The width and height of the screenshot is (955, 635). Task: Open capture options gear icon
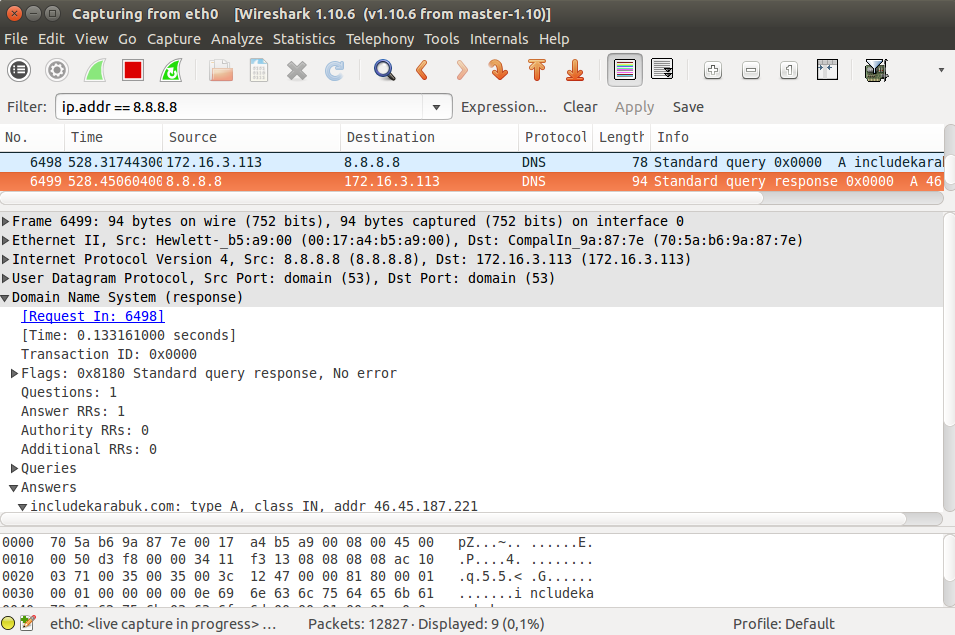click(x=57, y=70)
